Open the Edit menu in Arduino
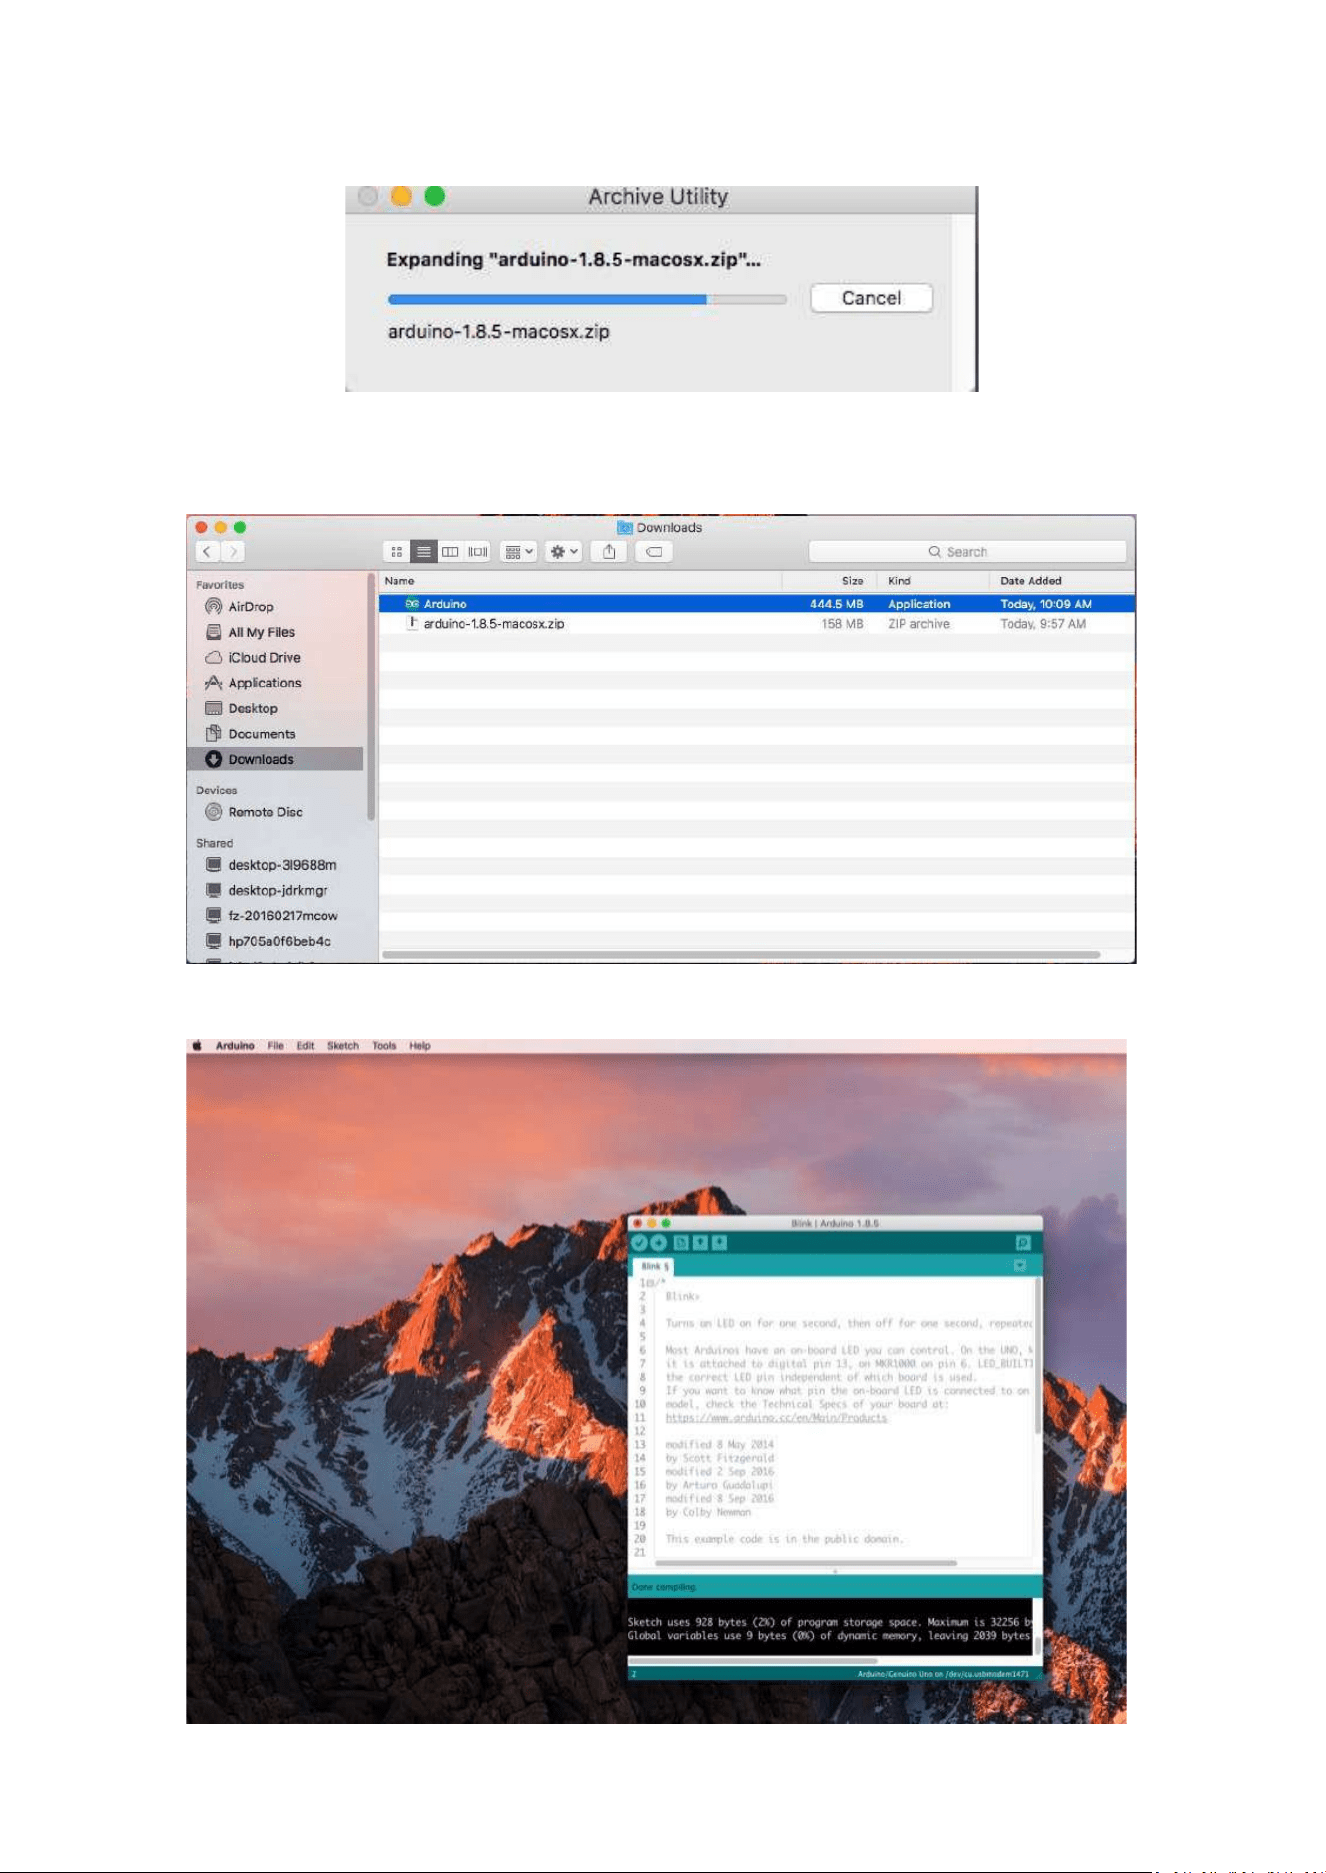The height and width of the screenshot is (1873, 1326). (x=305, y=1046)
